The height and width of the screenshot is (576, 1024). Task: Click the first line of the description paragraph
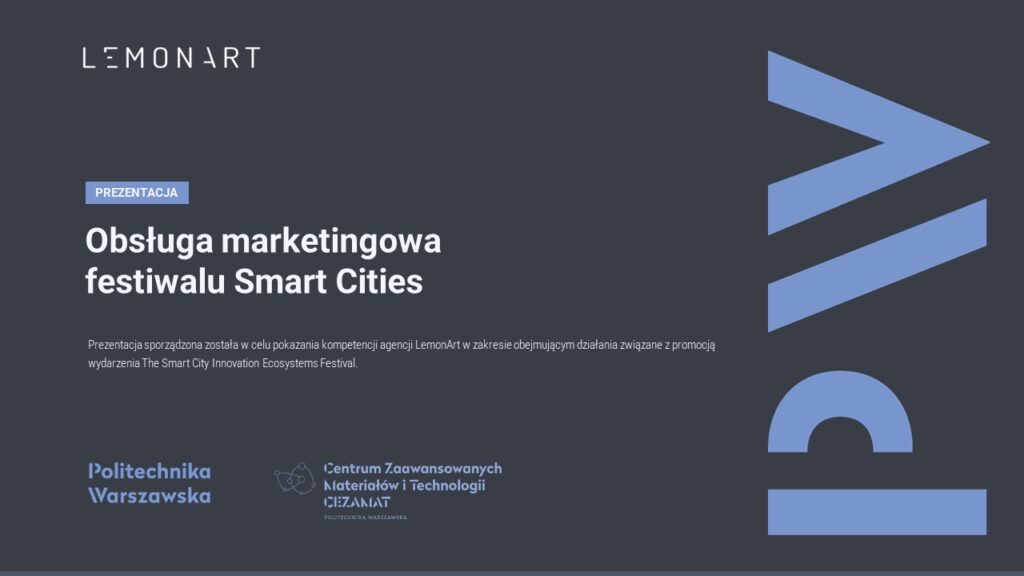401,345
